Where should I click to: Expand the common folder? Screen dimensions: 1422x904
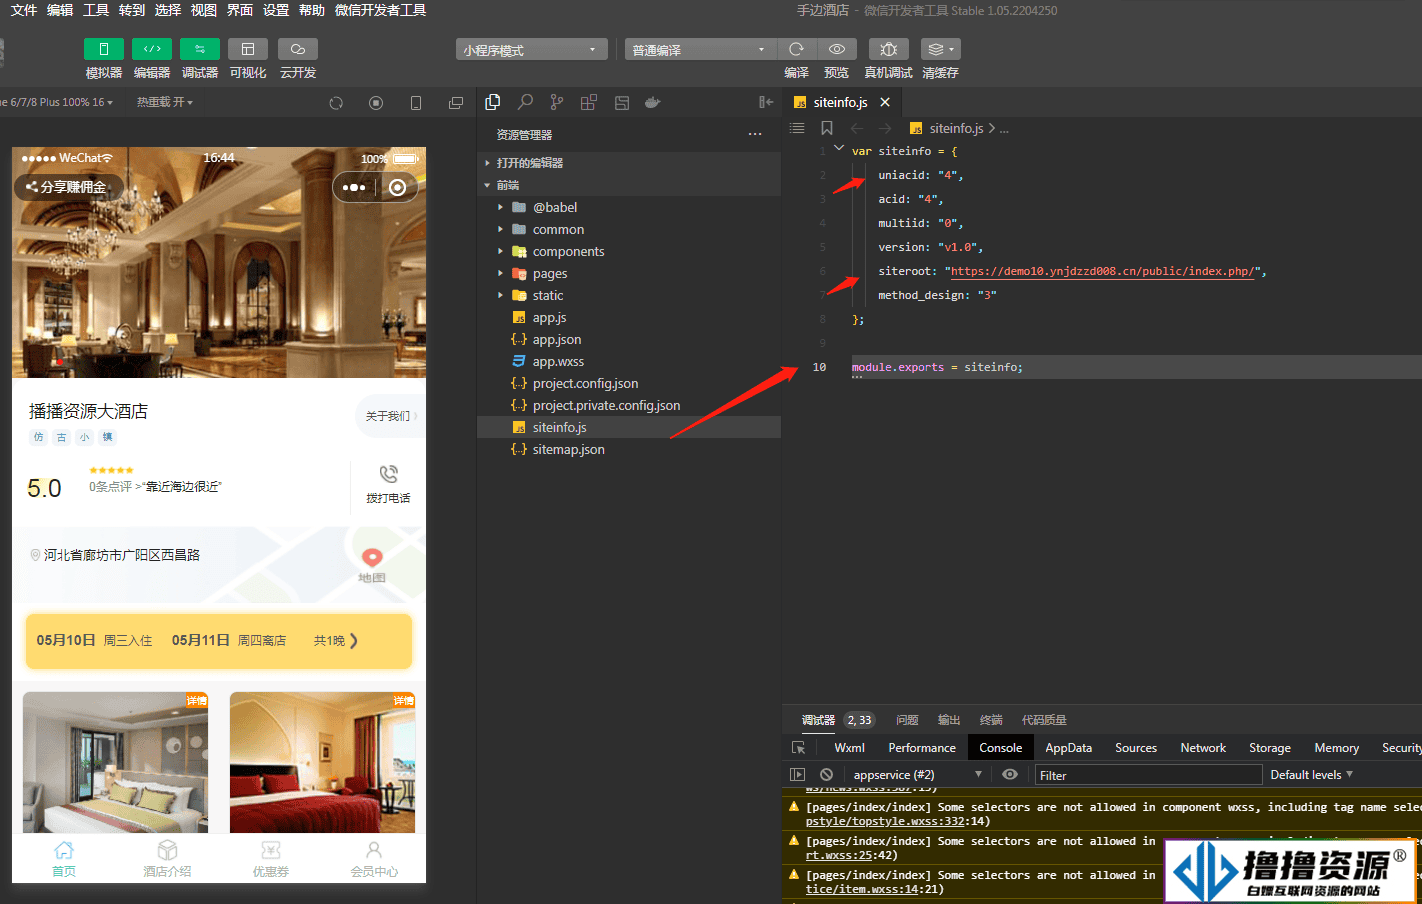pos(629,229)
